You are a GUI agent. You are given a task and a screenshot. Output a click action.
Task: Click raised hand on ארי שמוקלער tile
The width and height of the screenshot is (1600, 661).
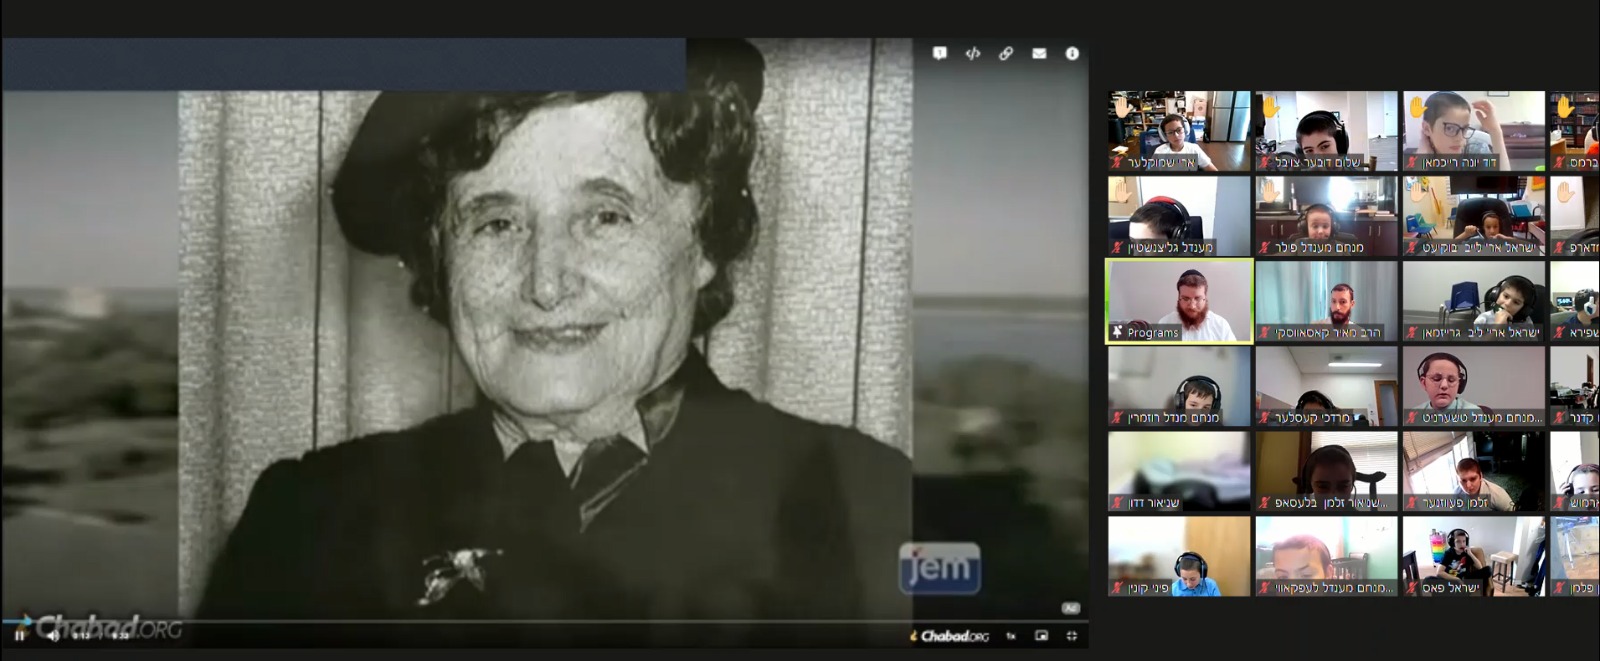tap(1122, 106)
